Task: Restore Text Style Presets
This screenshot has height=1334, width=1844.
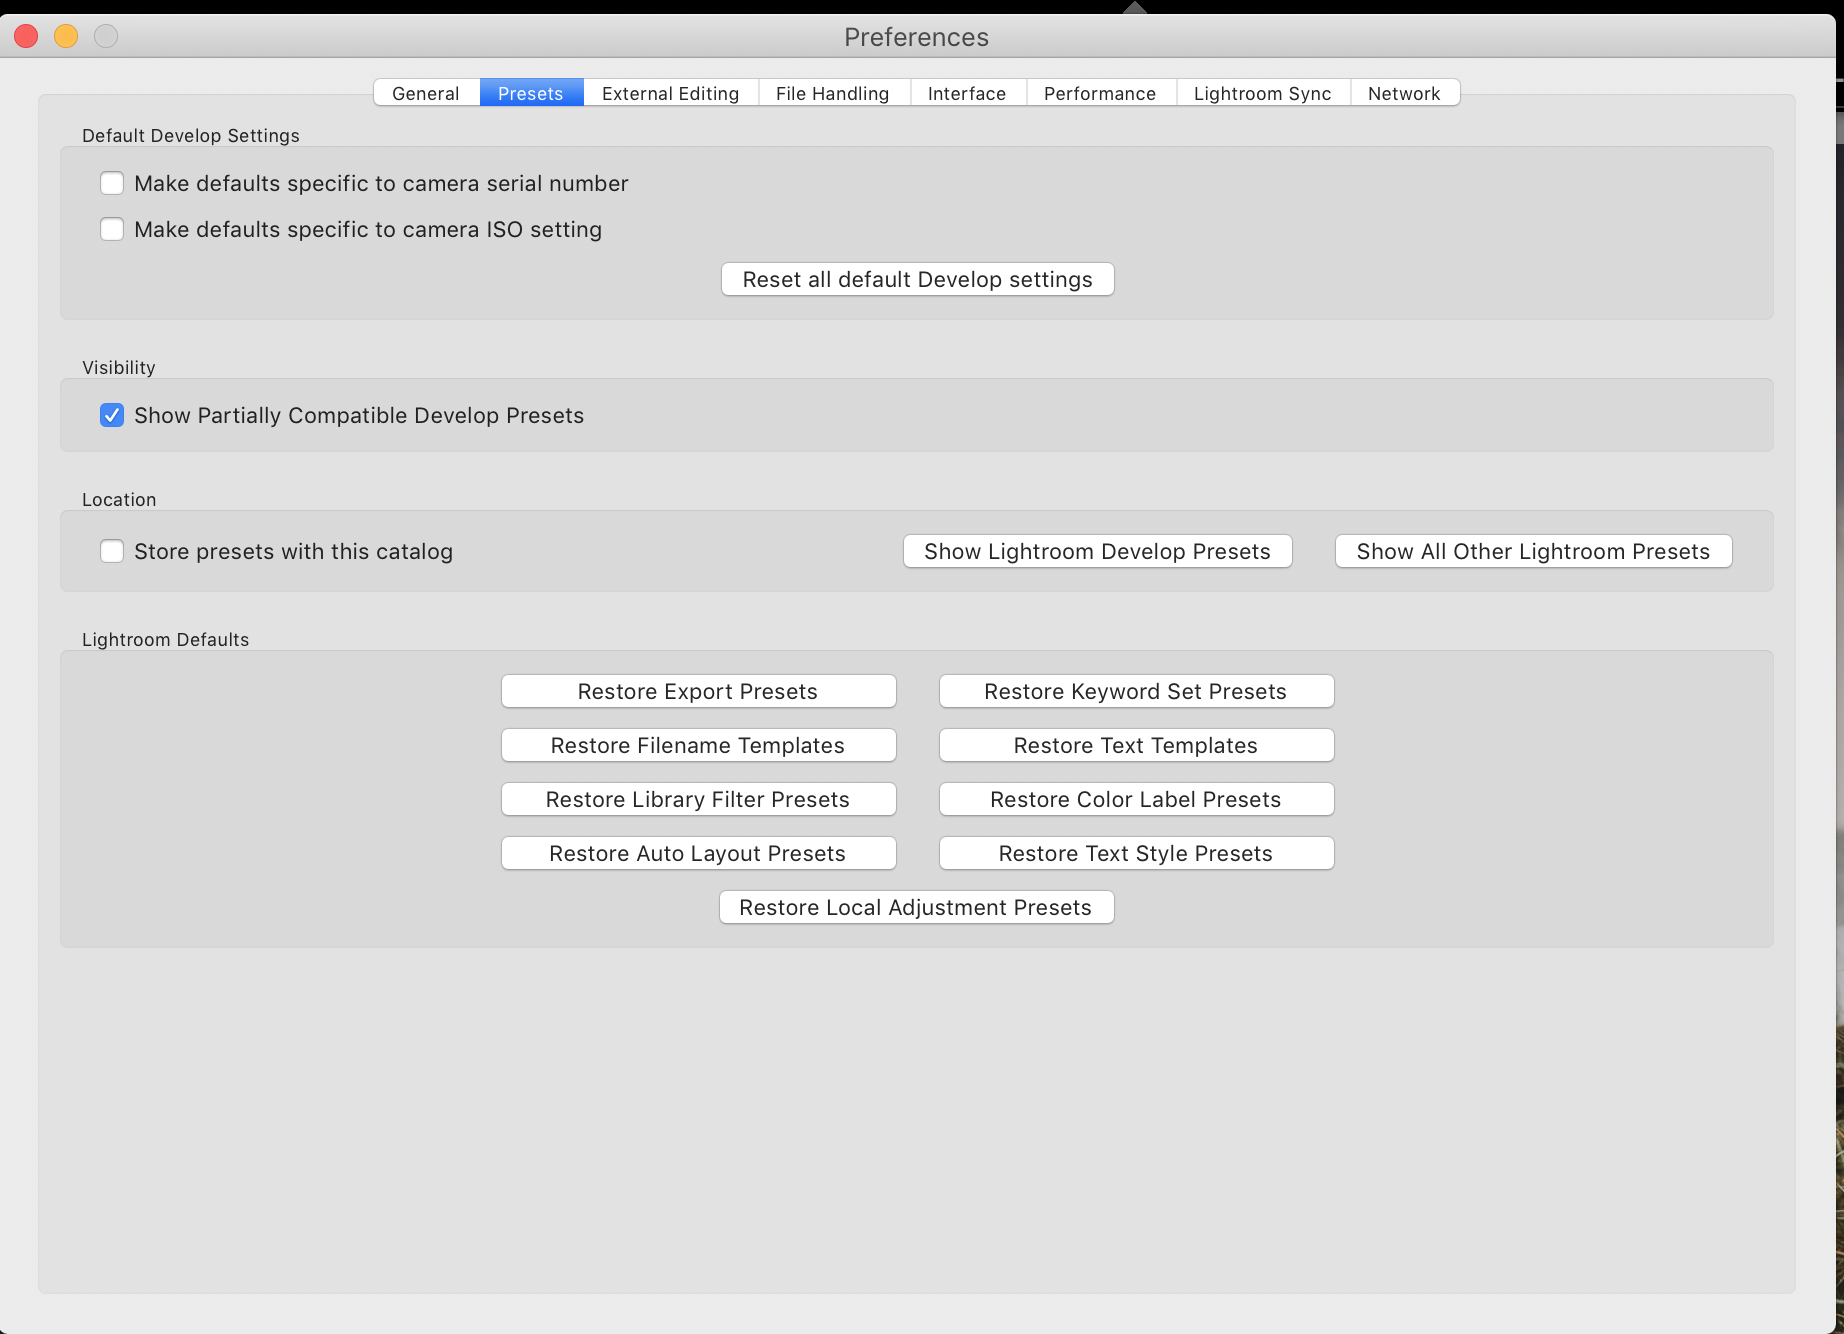Action: point(1137,853)
